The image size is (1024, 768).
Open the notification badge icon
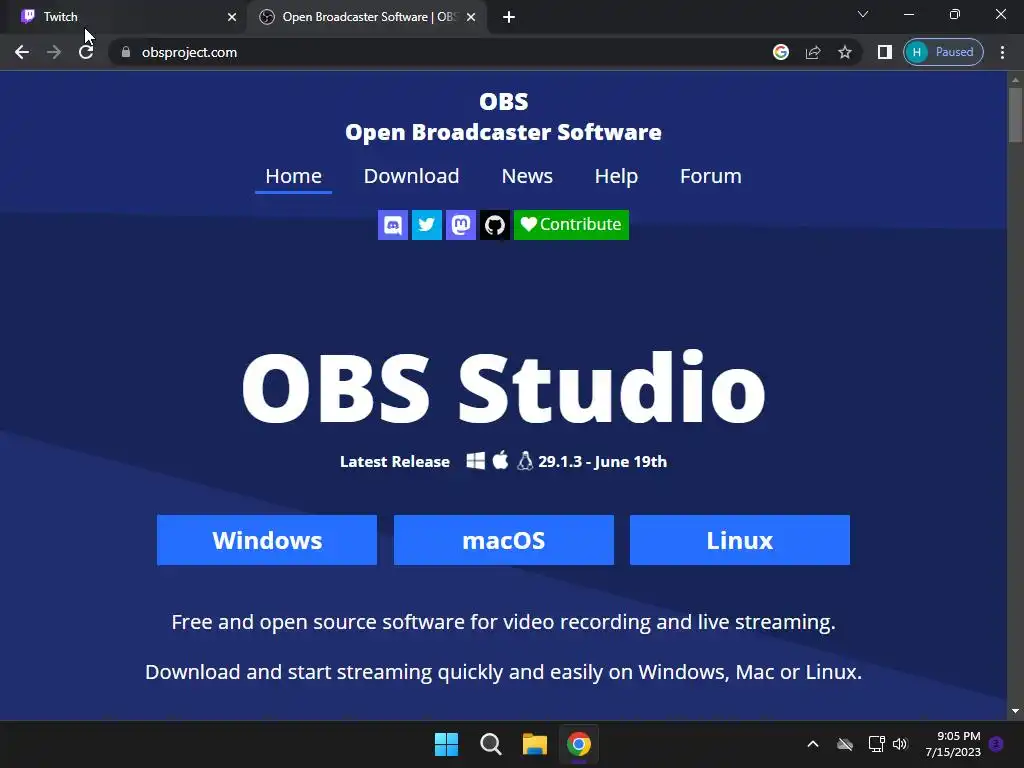(996, 744)
